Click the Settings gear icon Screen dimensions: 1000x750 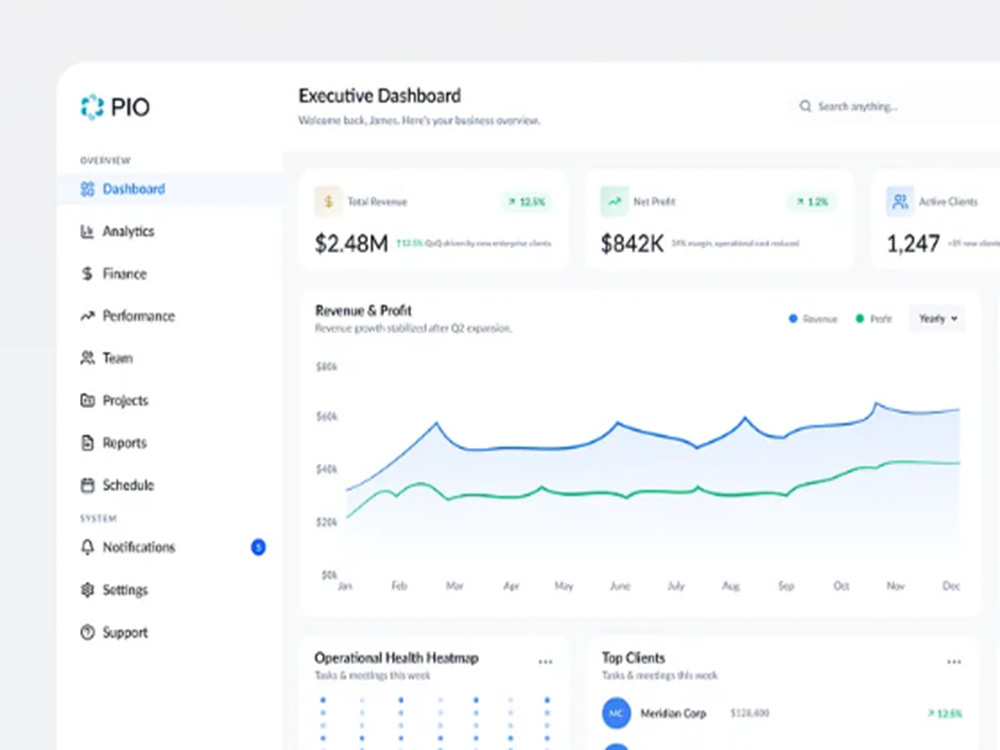pos(87,590)
